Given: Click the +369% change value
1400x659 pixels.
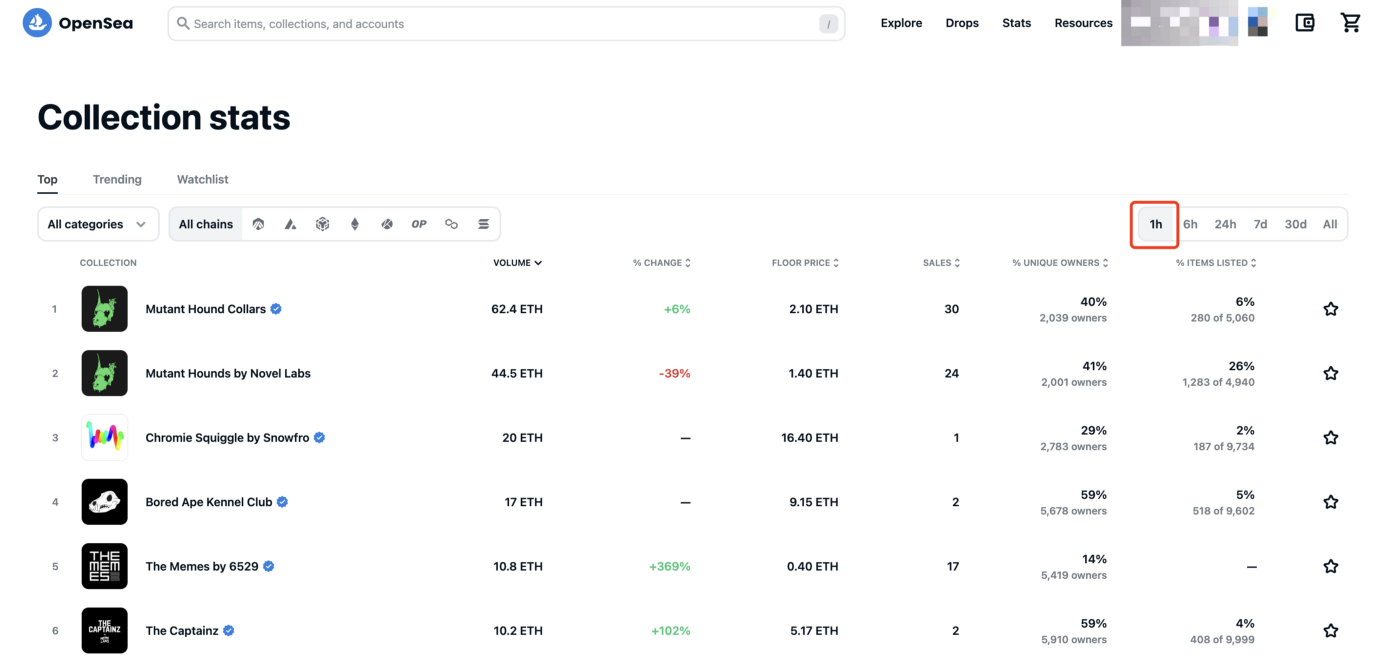Looking at the screenshot, I should coord(670,566).
